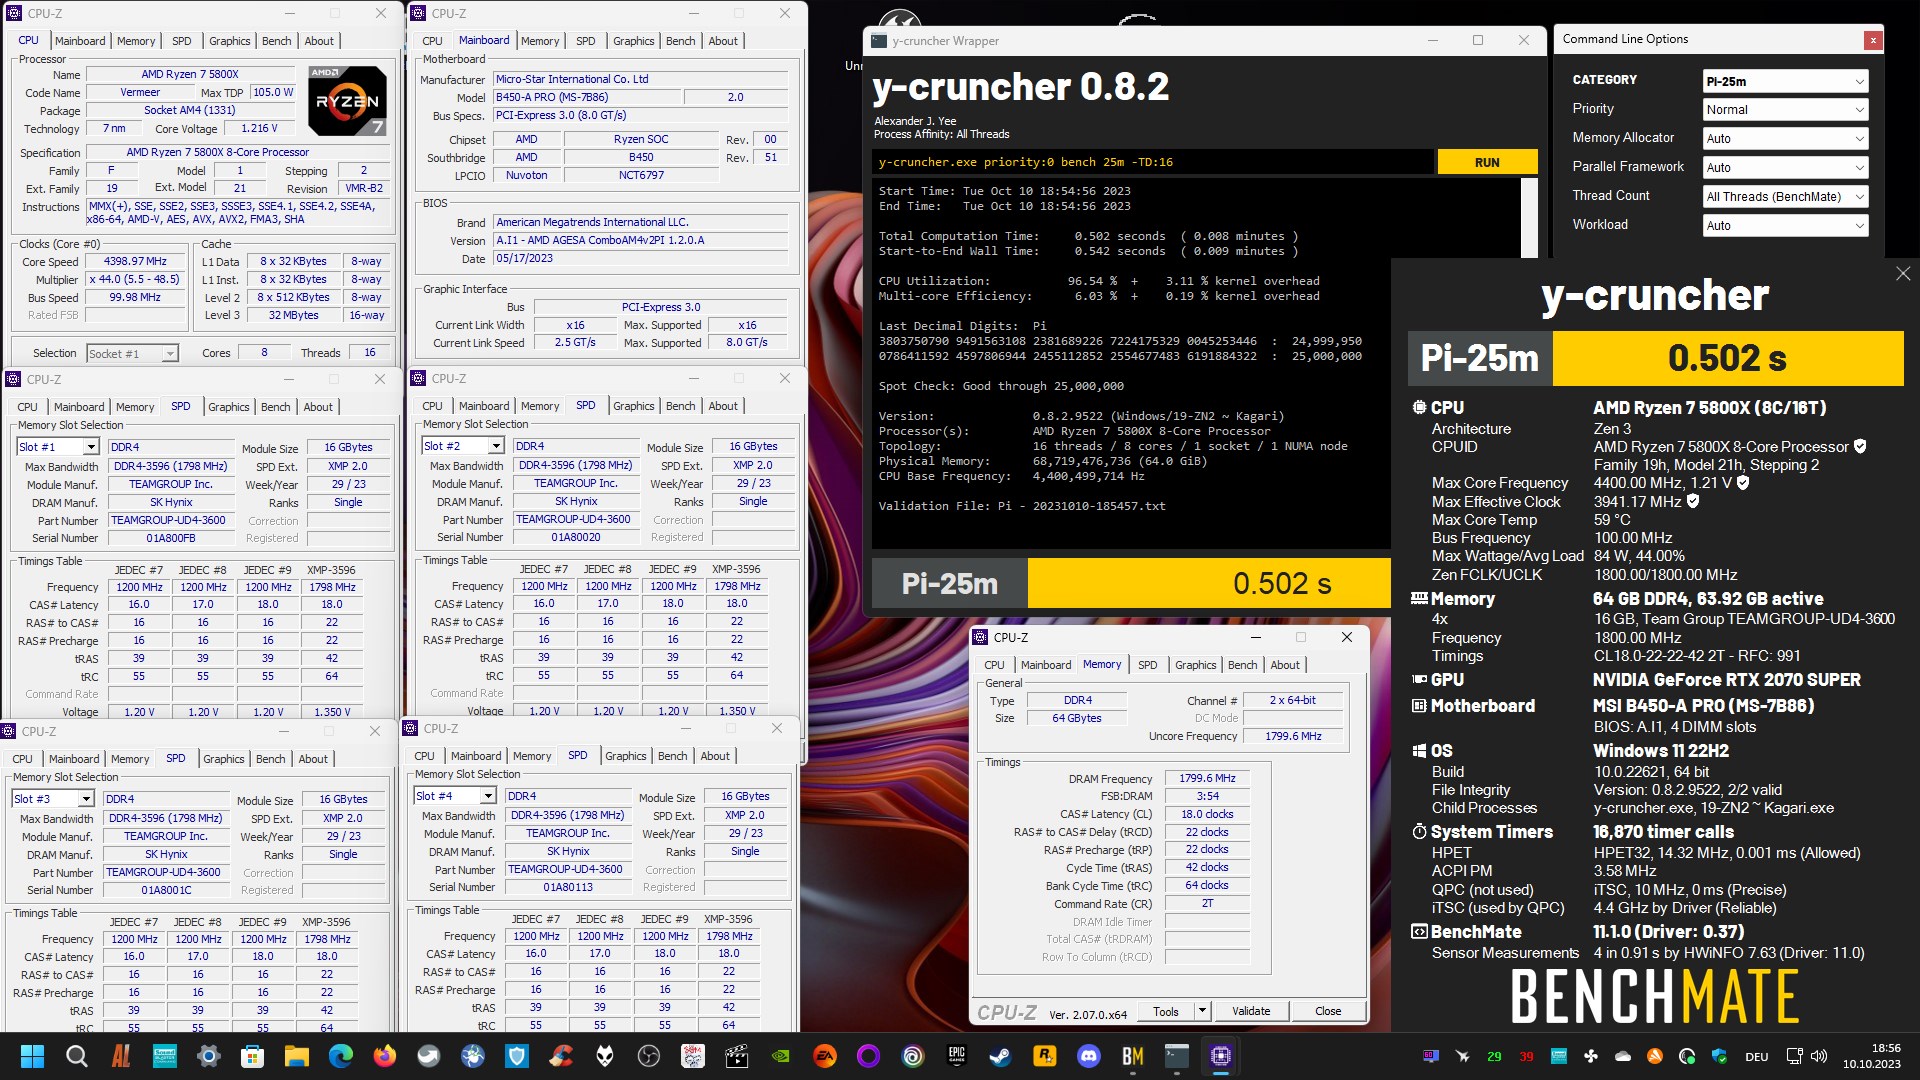Open the Slot #1 memory slot selector
Image resolution: width=1920 pixels, height=1080 pixels.
pyautogui.click(x=58, y=447)
